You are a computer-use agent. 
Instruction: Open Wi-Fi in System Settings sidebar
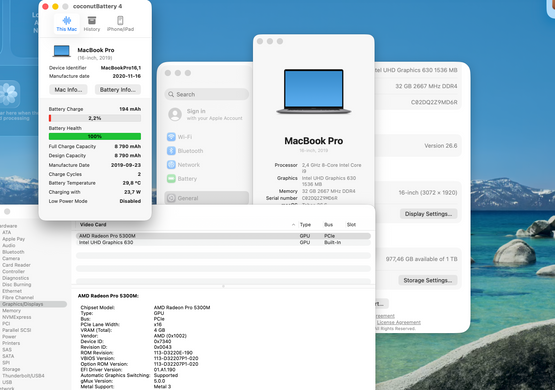click(207, 137)
